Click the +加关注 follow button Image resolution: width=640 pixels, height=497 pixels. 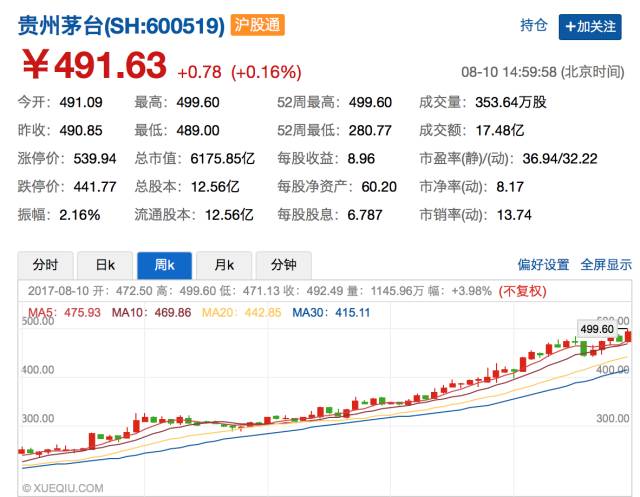tap(589, 26)
